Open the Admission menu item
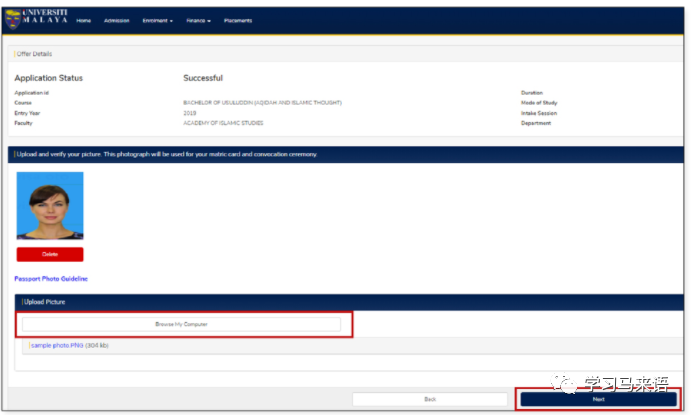 [x=117, y=21]
